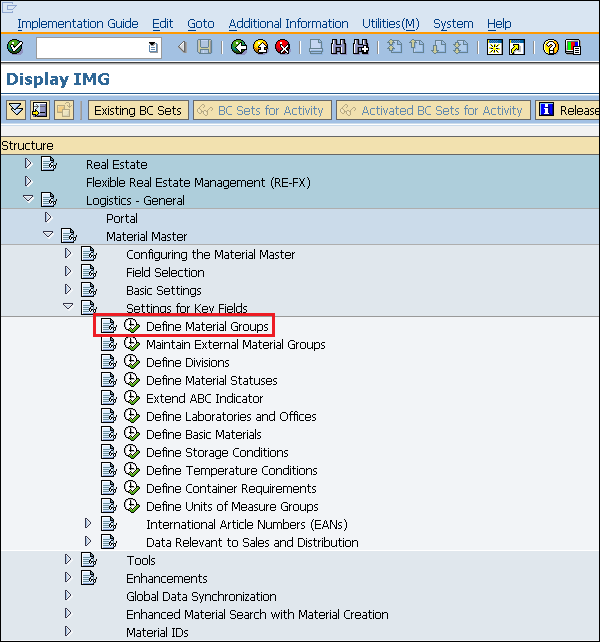
Task: Click the green Back arrow icon
Action: coord(239,47)
